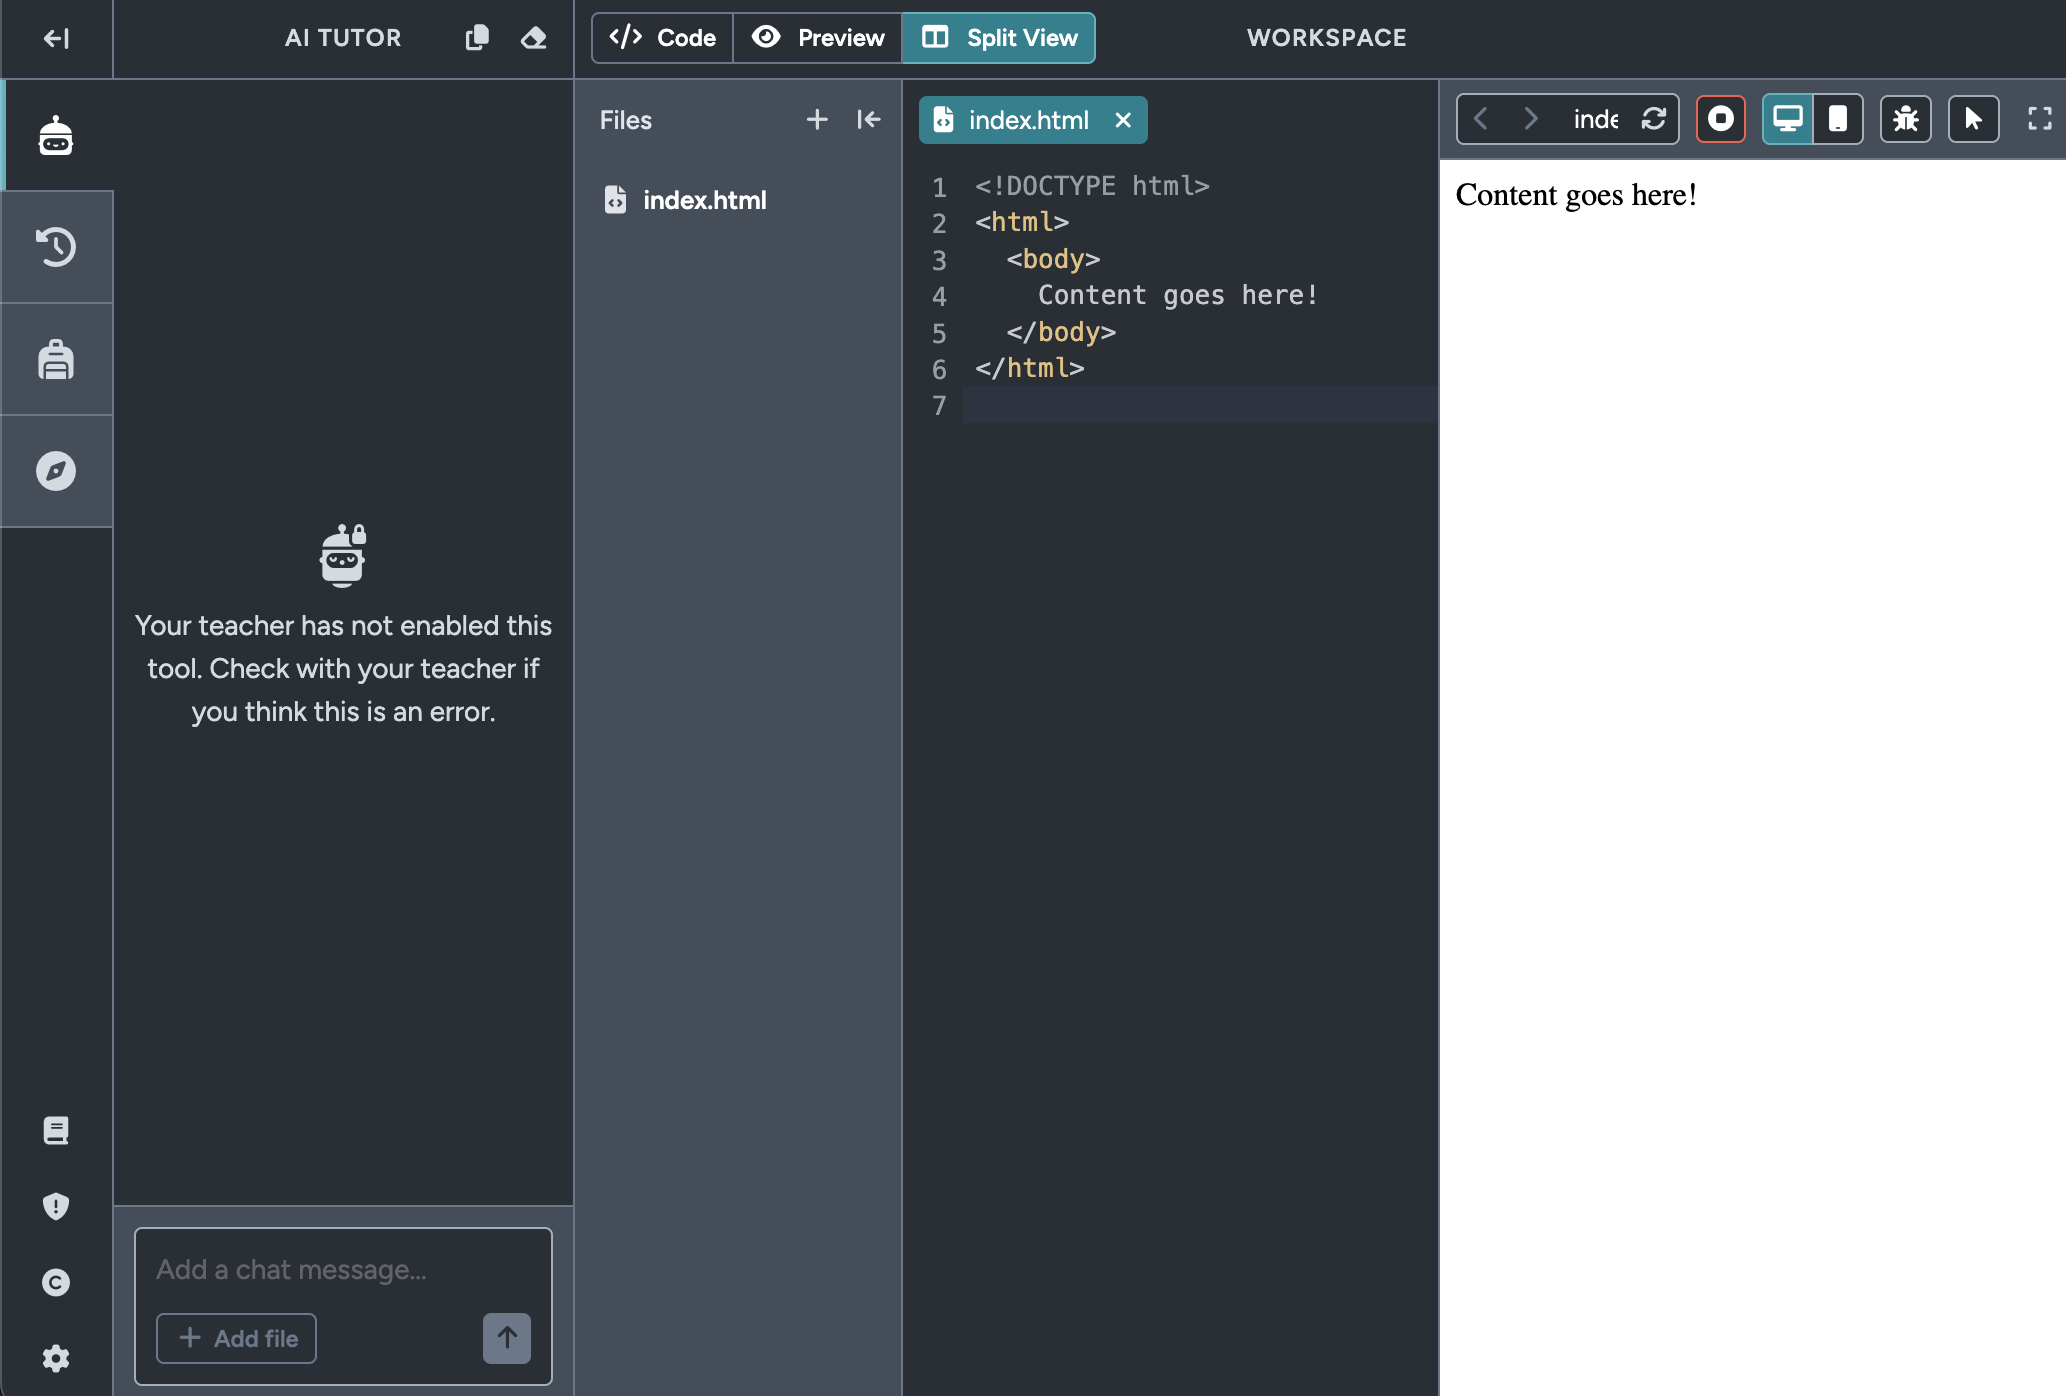Click the preview URL address field
2066x1396 pixels.
click(x=1596, y=119)
